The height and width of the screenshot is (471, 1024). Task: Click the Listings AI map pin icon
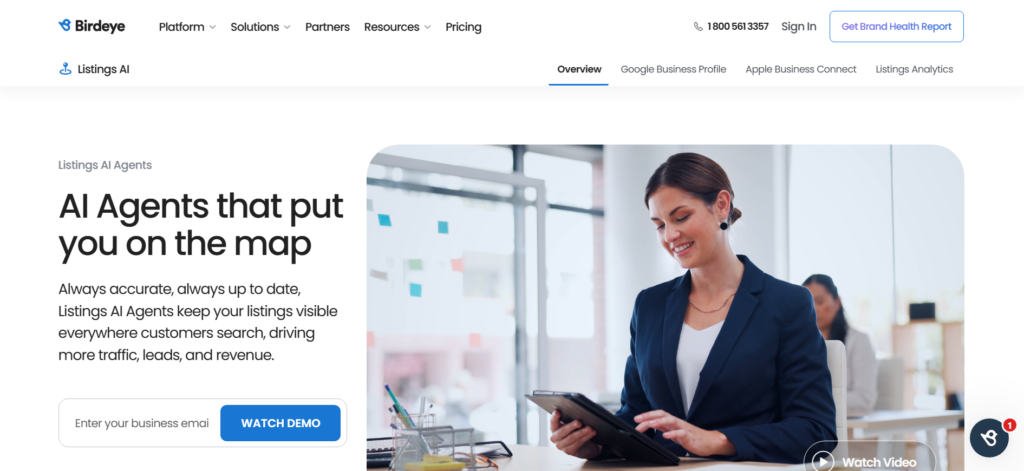tap(65, 69)
